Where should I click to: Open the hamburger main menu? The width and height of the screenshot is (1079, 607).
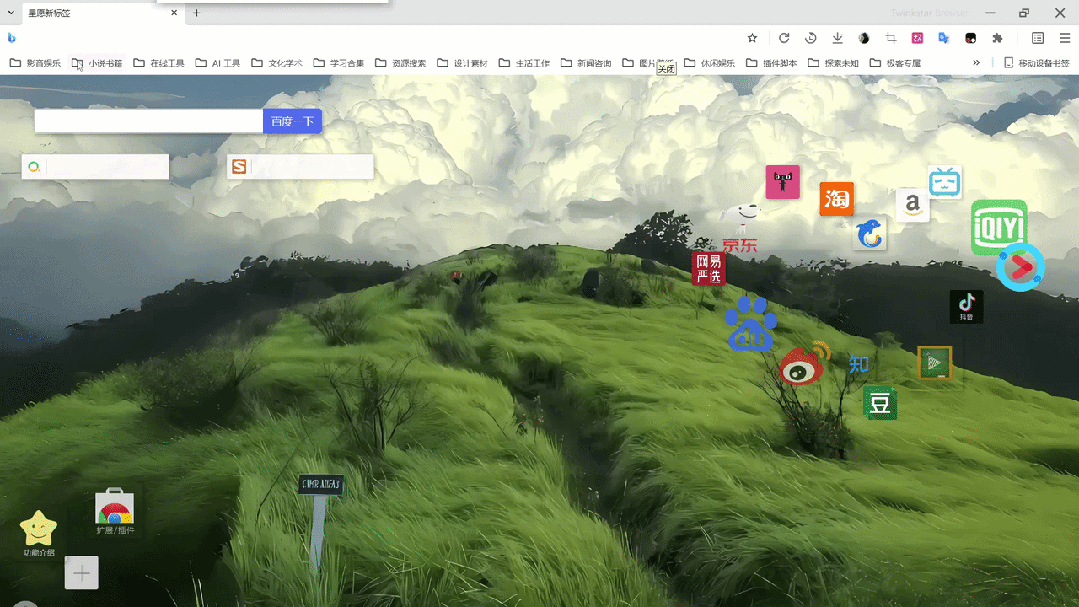tap(1065, 39)
